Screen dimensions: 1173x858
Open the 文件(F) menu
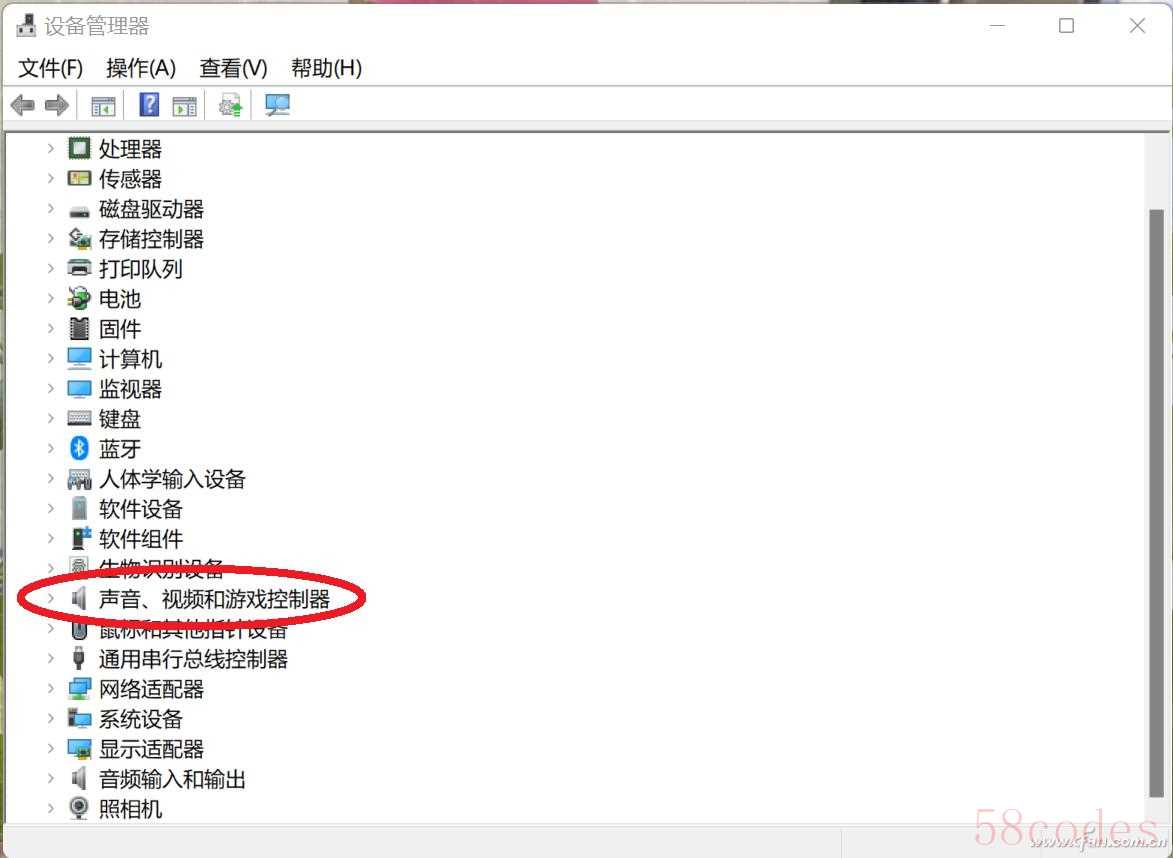[x=50, y=68]
